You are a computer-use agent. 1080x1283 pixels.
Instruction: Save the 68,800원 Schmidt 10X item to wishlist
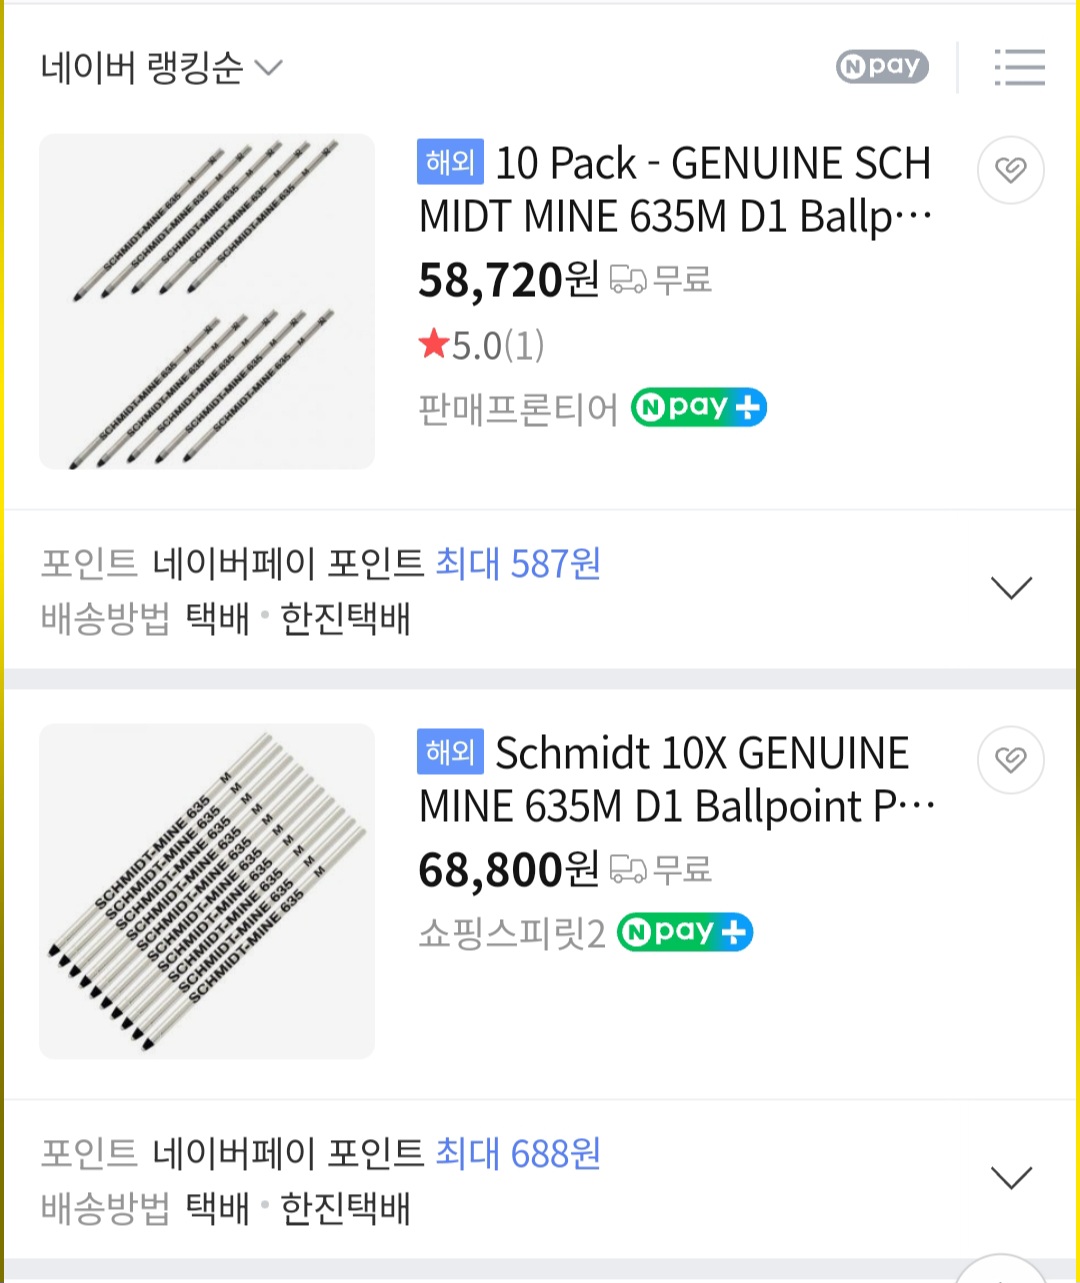(x=1010, y=760)
